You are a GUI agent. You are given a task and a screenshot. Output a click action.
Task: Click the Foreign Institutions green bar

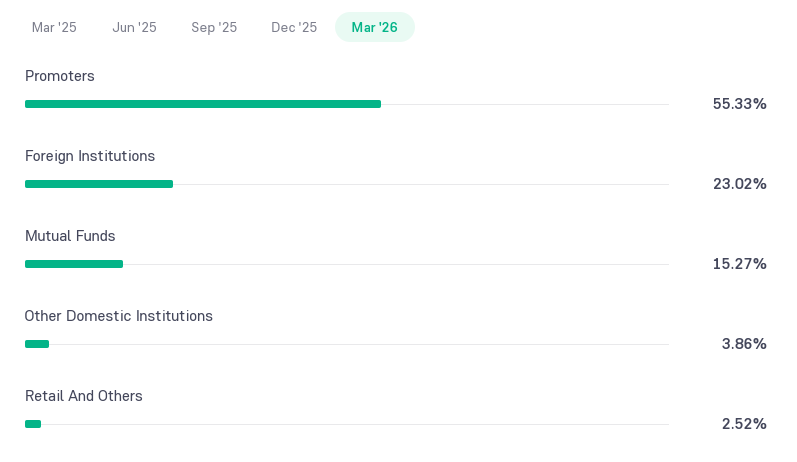[99, 184]
